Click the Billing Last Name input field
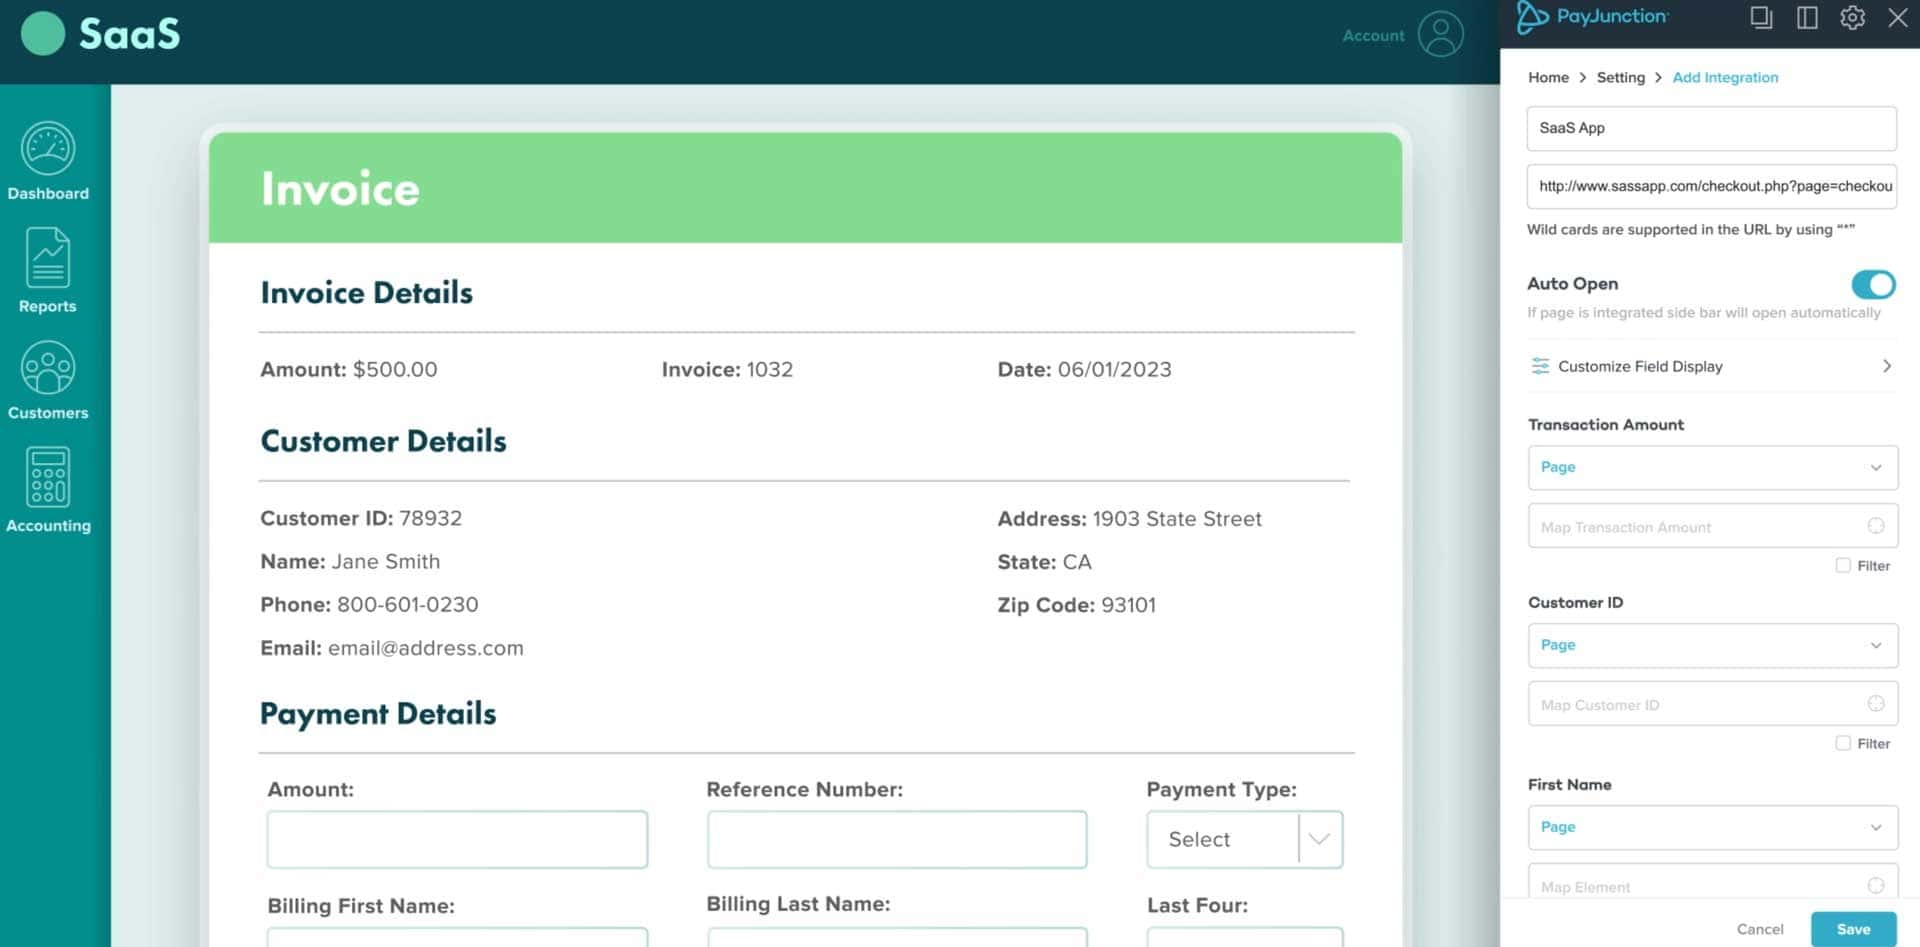1920x947 pixels. pos(897,937)
